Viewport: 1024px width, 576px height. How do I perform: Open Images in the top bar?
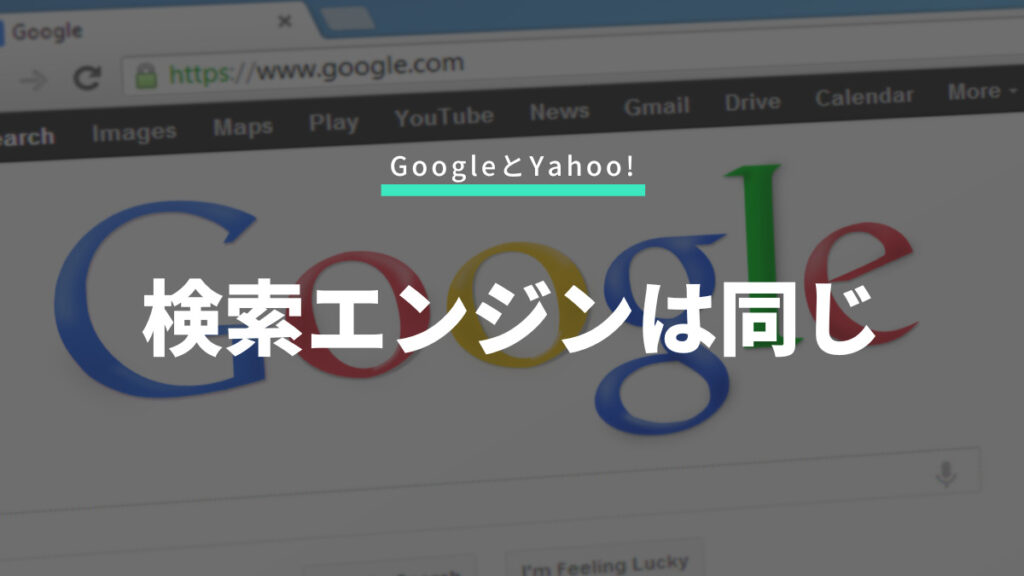[x=134, y=131]
